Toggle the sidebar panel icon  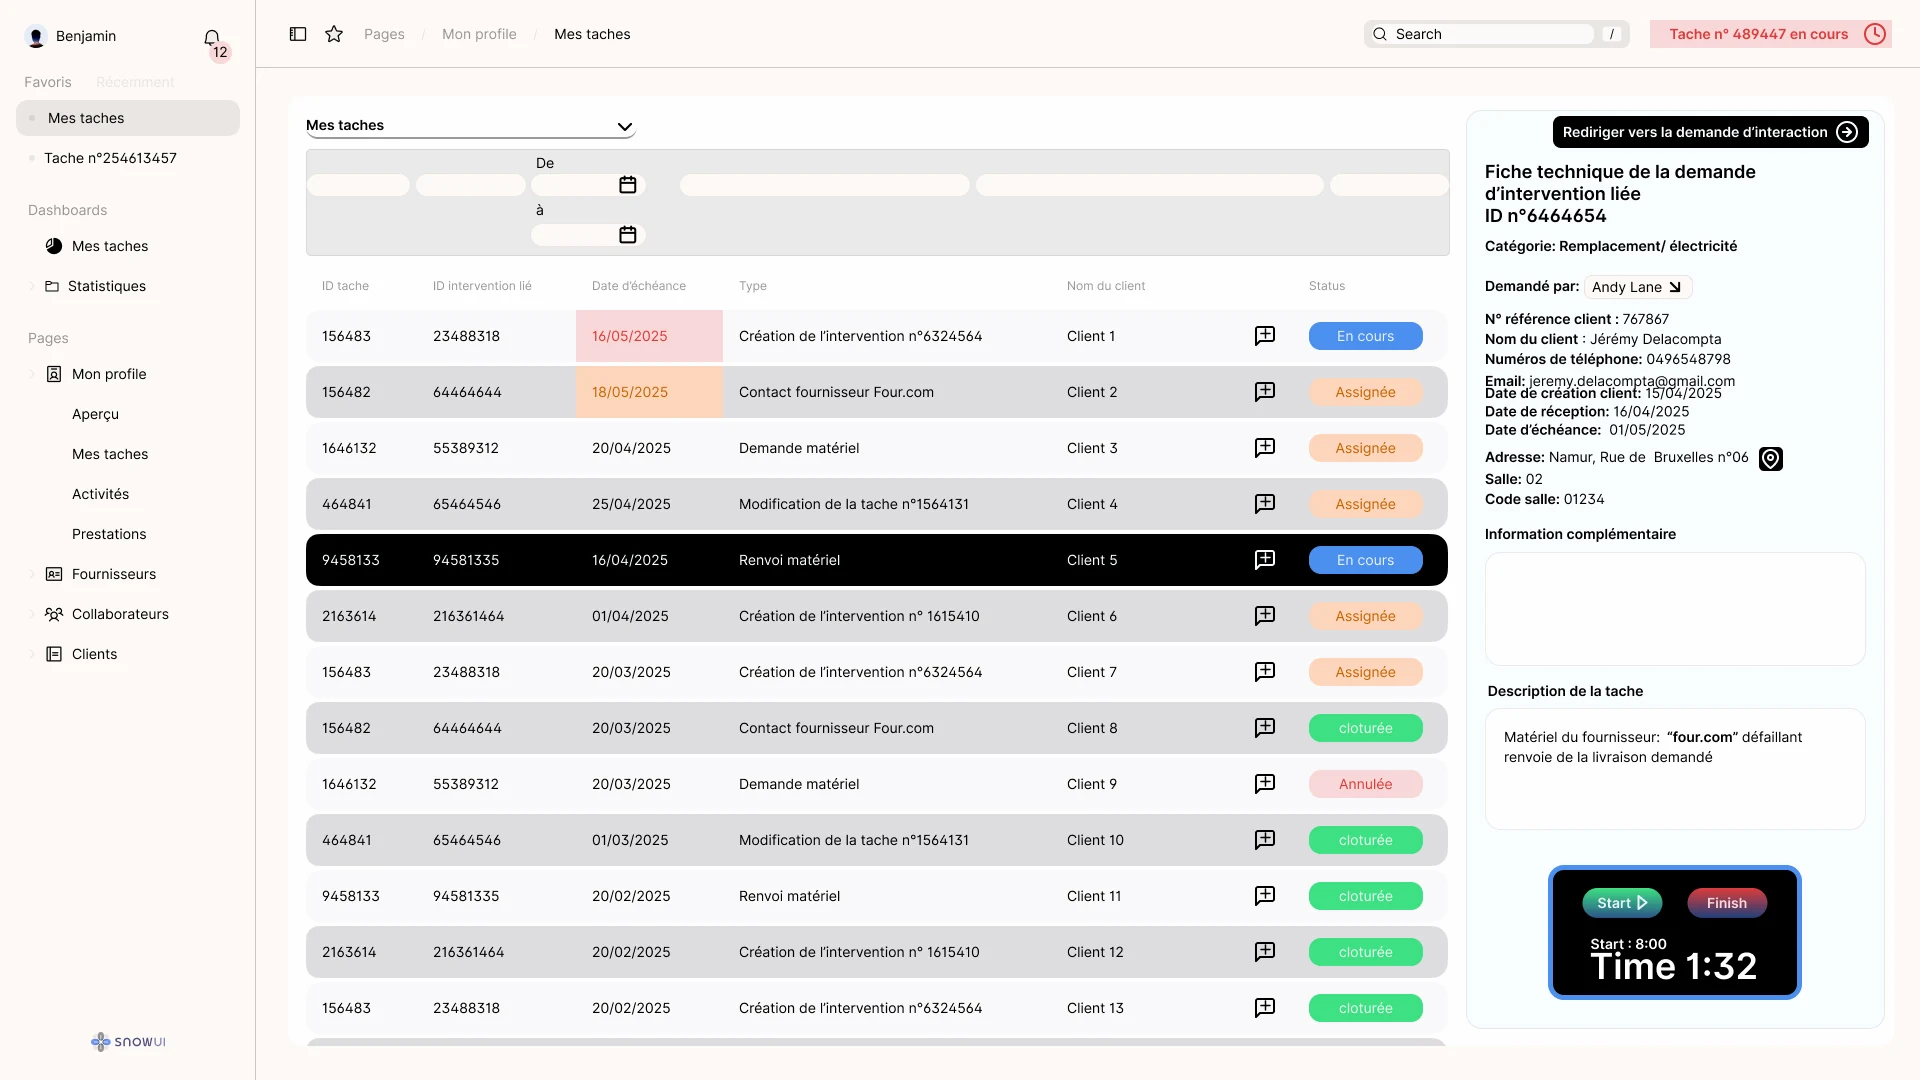pyautogui.click(x=298, y=34)
